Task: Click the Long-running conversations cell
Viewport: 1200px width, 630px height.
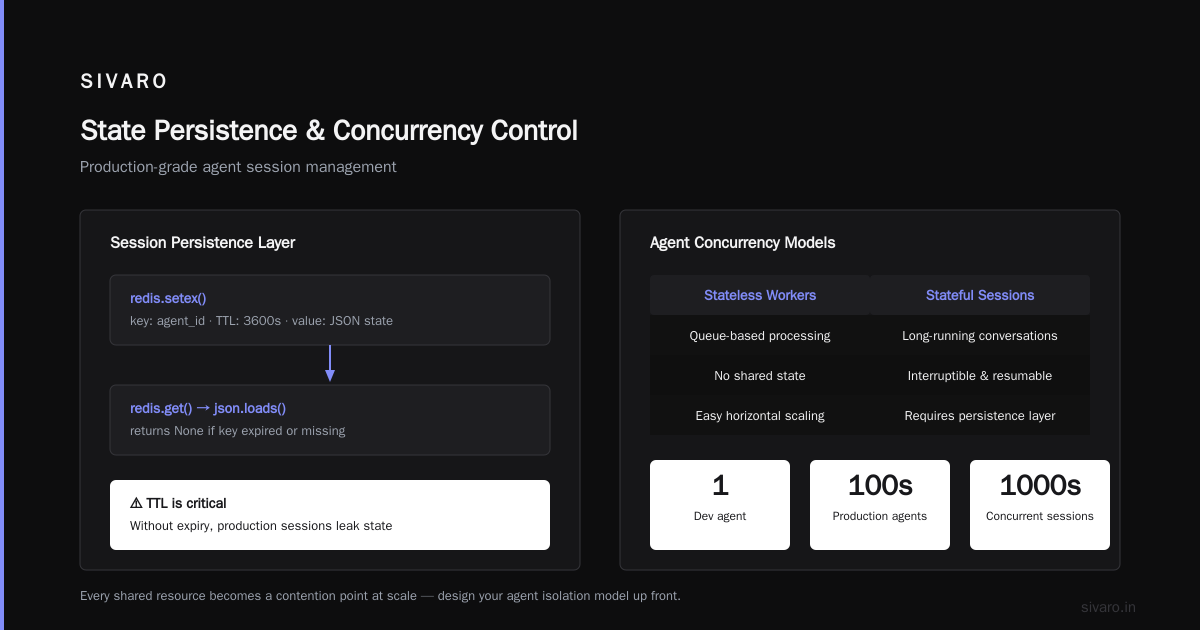Action: pyautogui.click(x=980, y=335)
